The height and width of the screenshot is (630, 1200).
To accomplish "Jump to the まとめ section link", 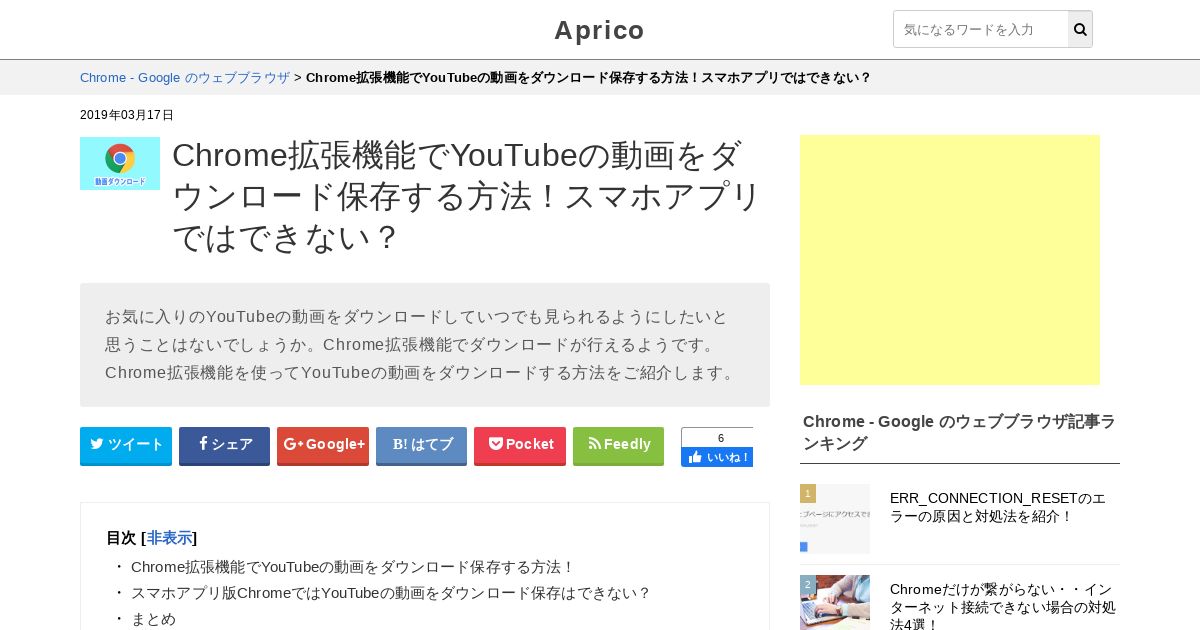I will (153, 619).
